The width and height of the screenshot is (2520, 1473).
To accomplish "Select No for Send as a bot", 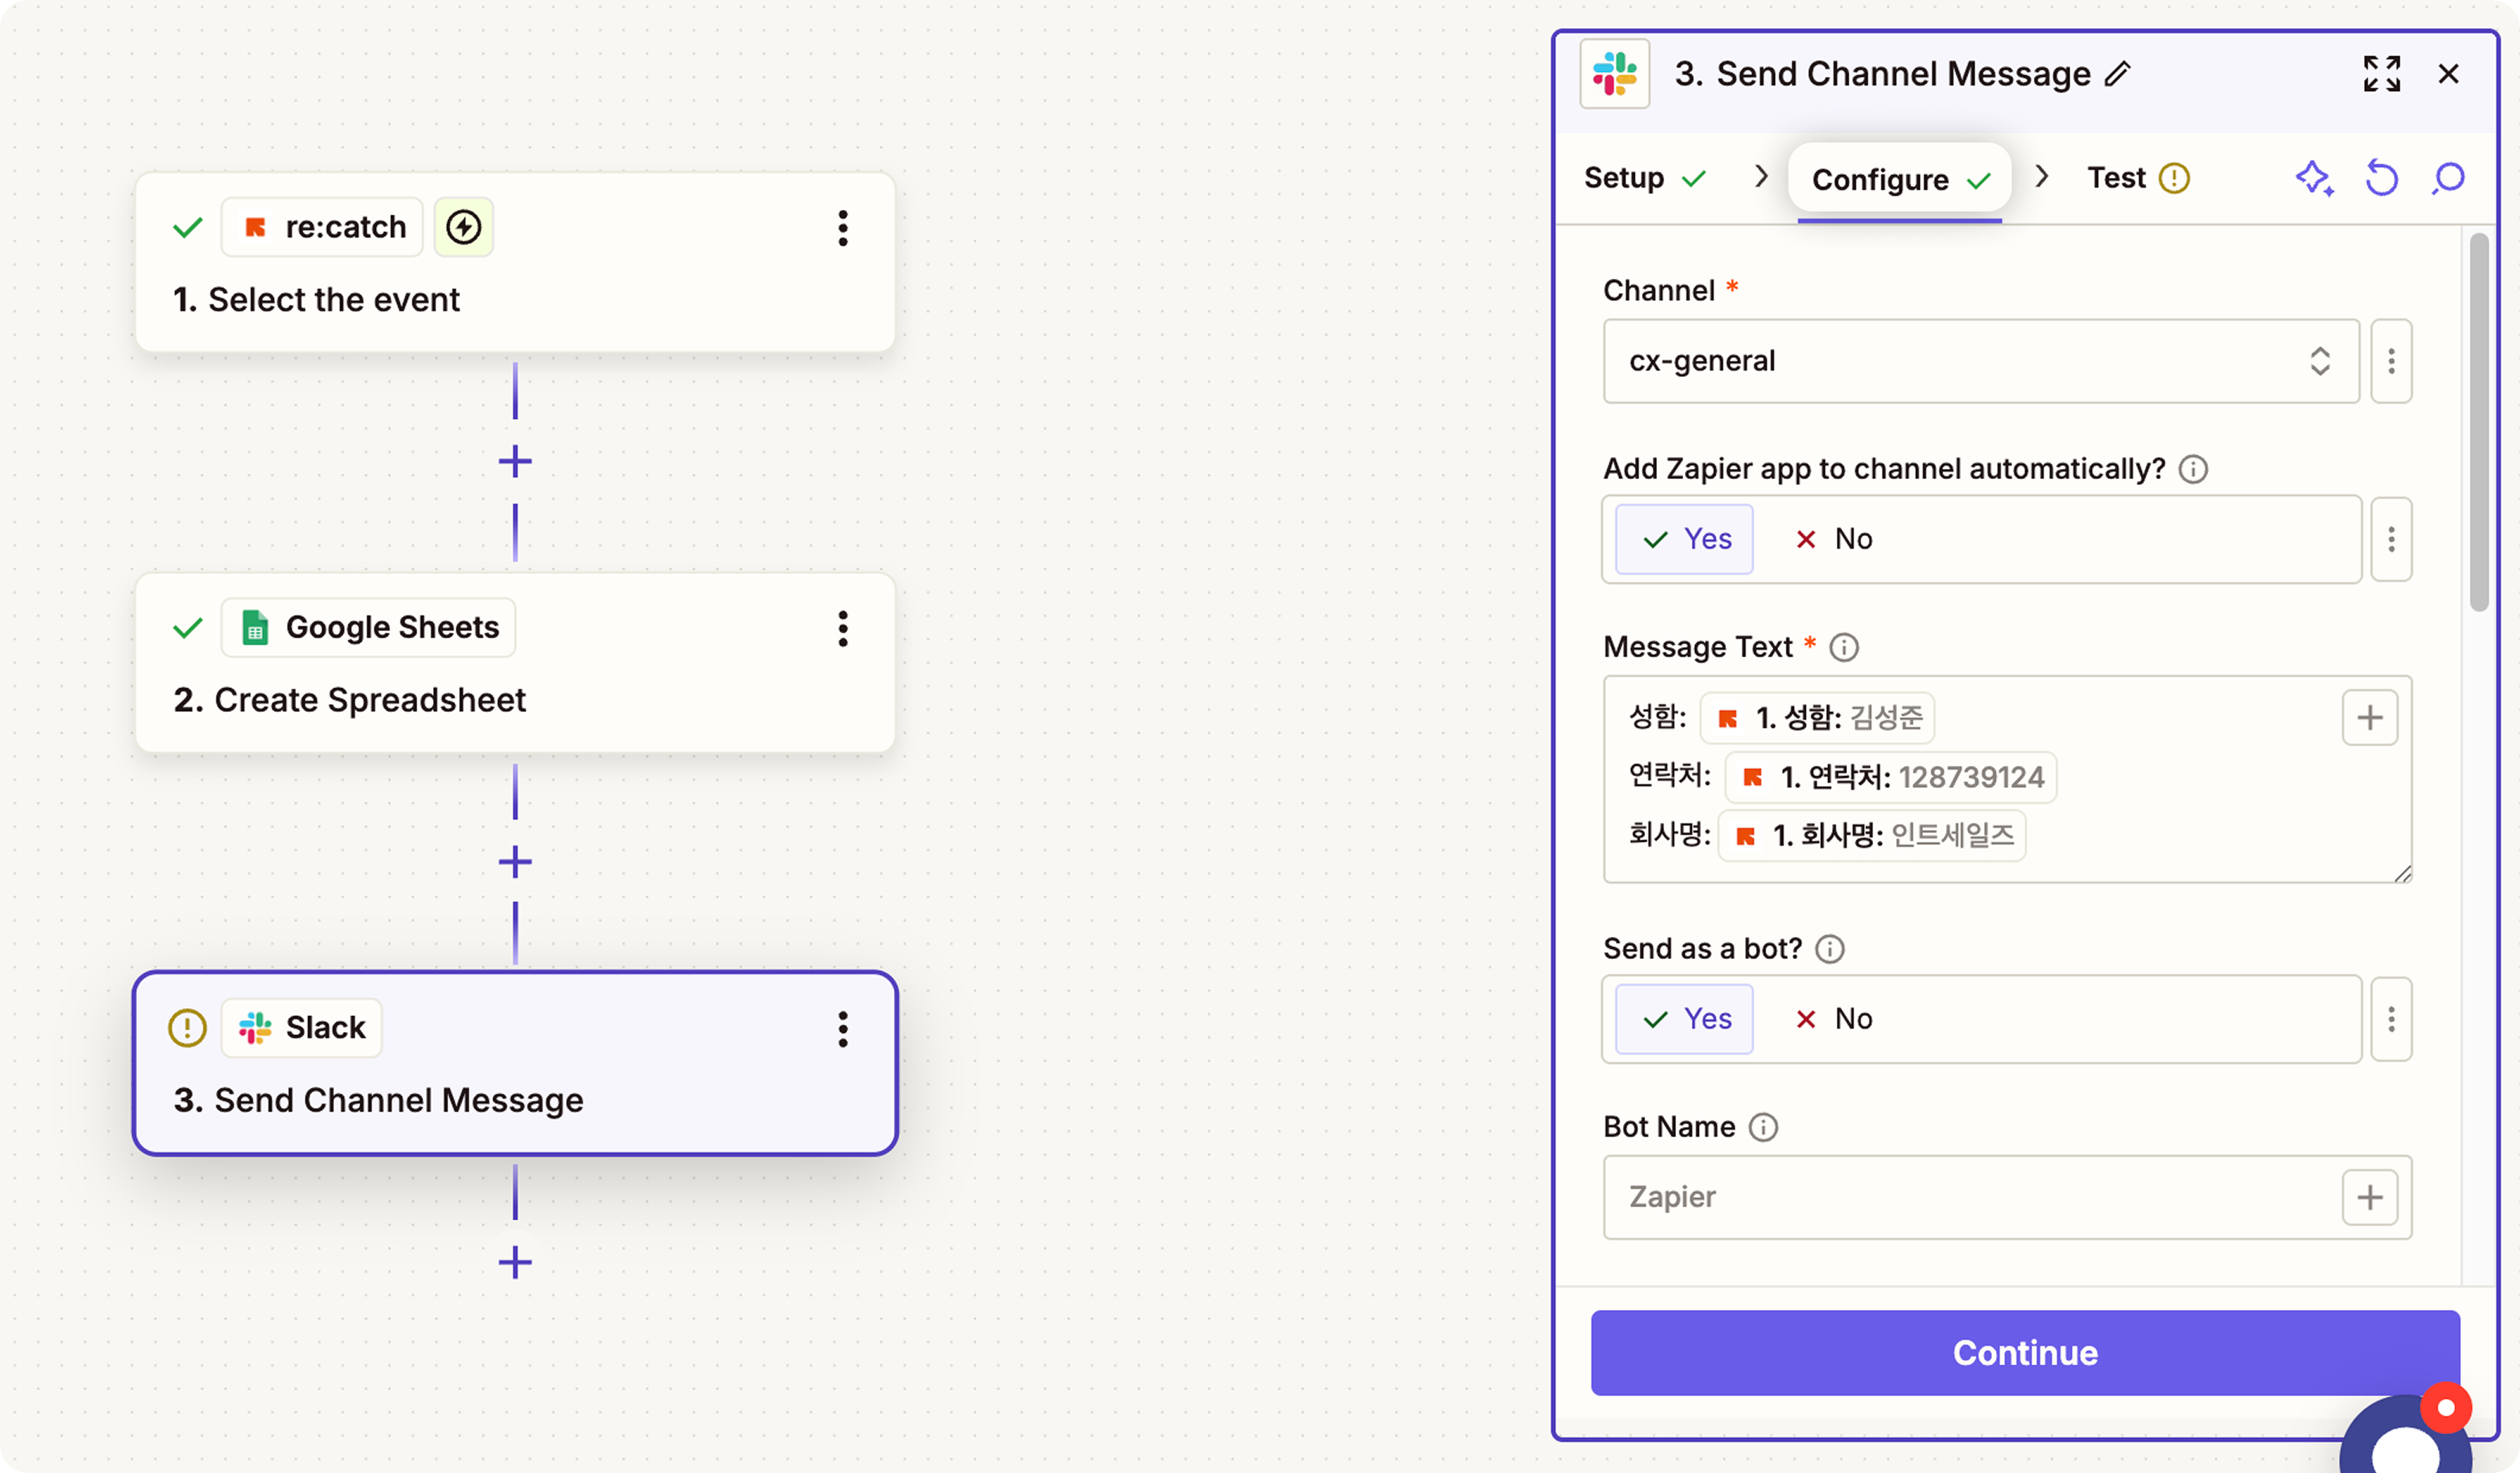I will [x=1833, y=1019].
